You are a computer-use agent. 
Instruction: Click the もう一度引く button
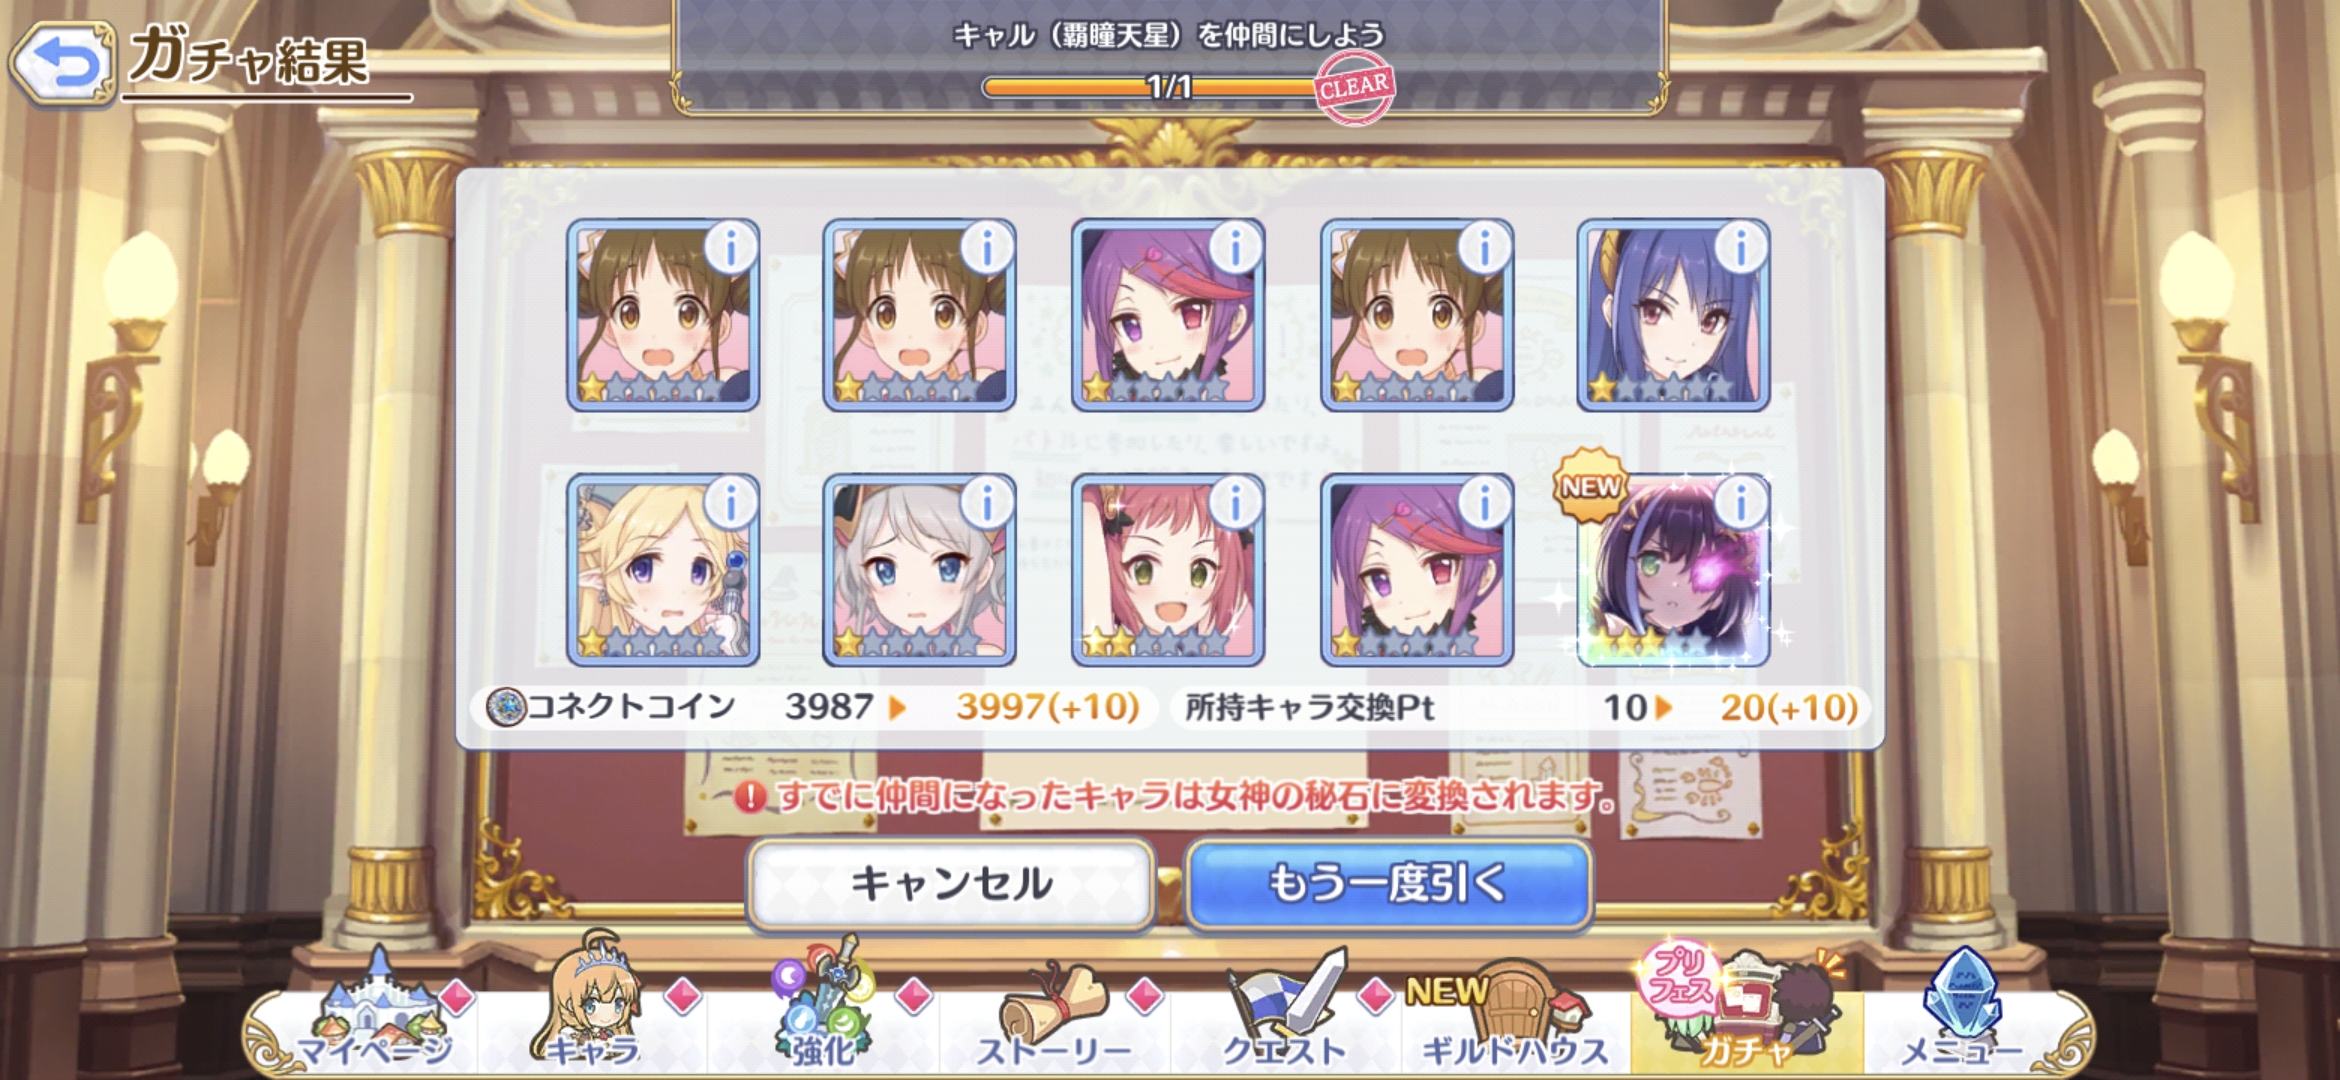click(1388, 884)
